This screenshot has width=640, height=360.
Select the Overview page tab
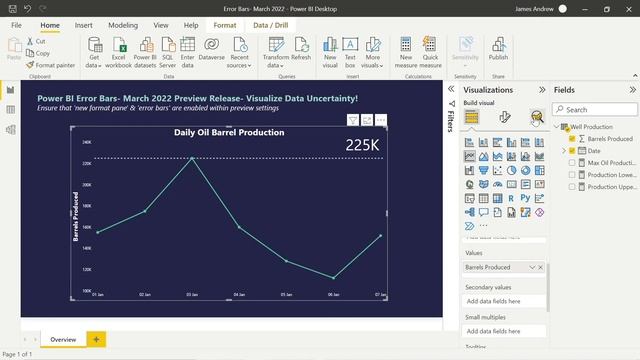(63, 339)
